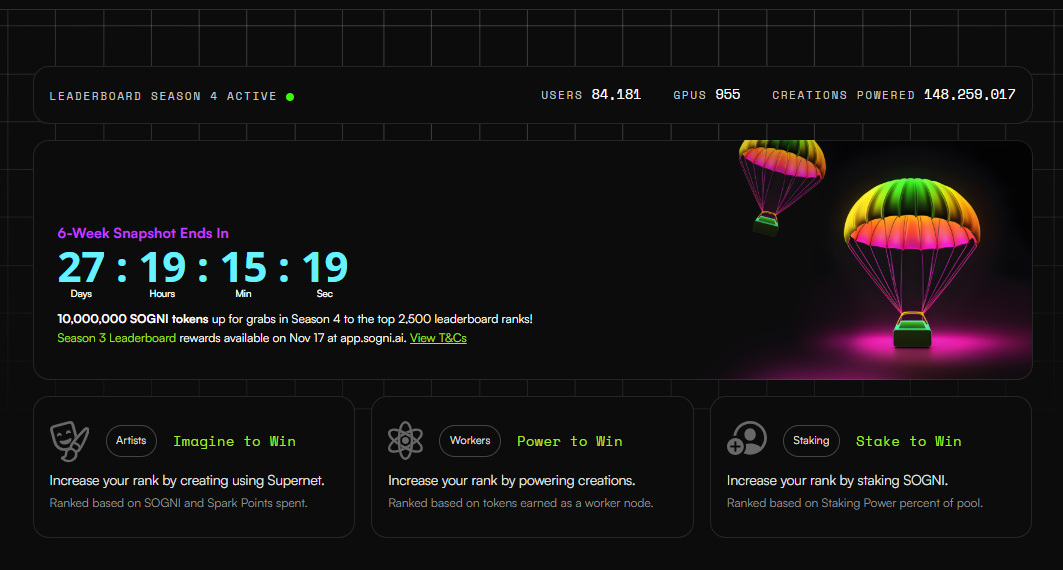Click the Users count 84,181
The width and height of the screenshot is (1063, 570).
pyautogui.click(x=616, y=95)
